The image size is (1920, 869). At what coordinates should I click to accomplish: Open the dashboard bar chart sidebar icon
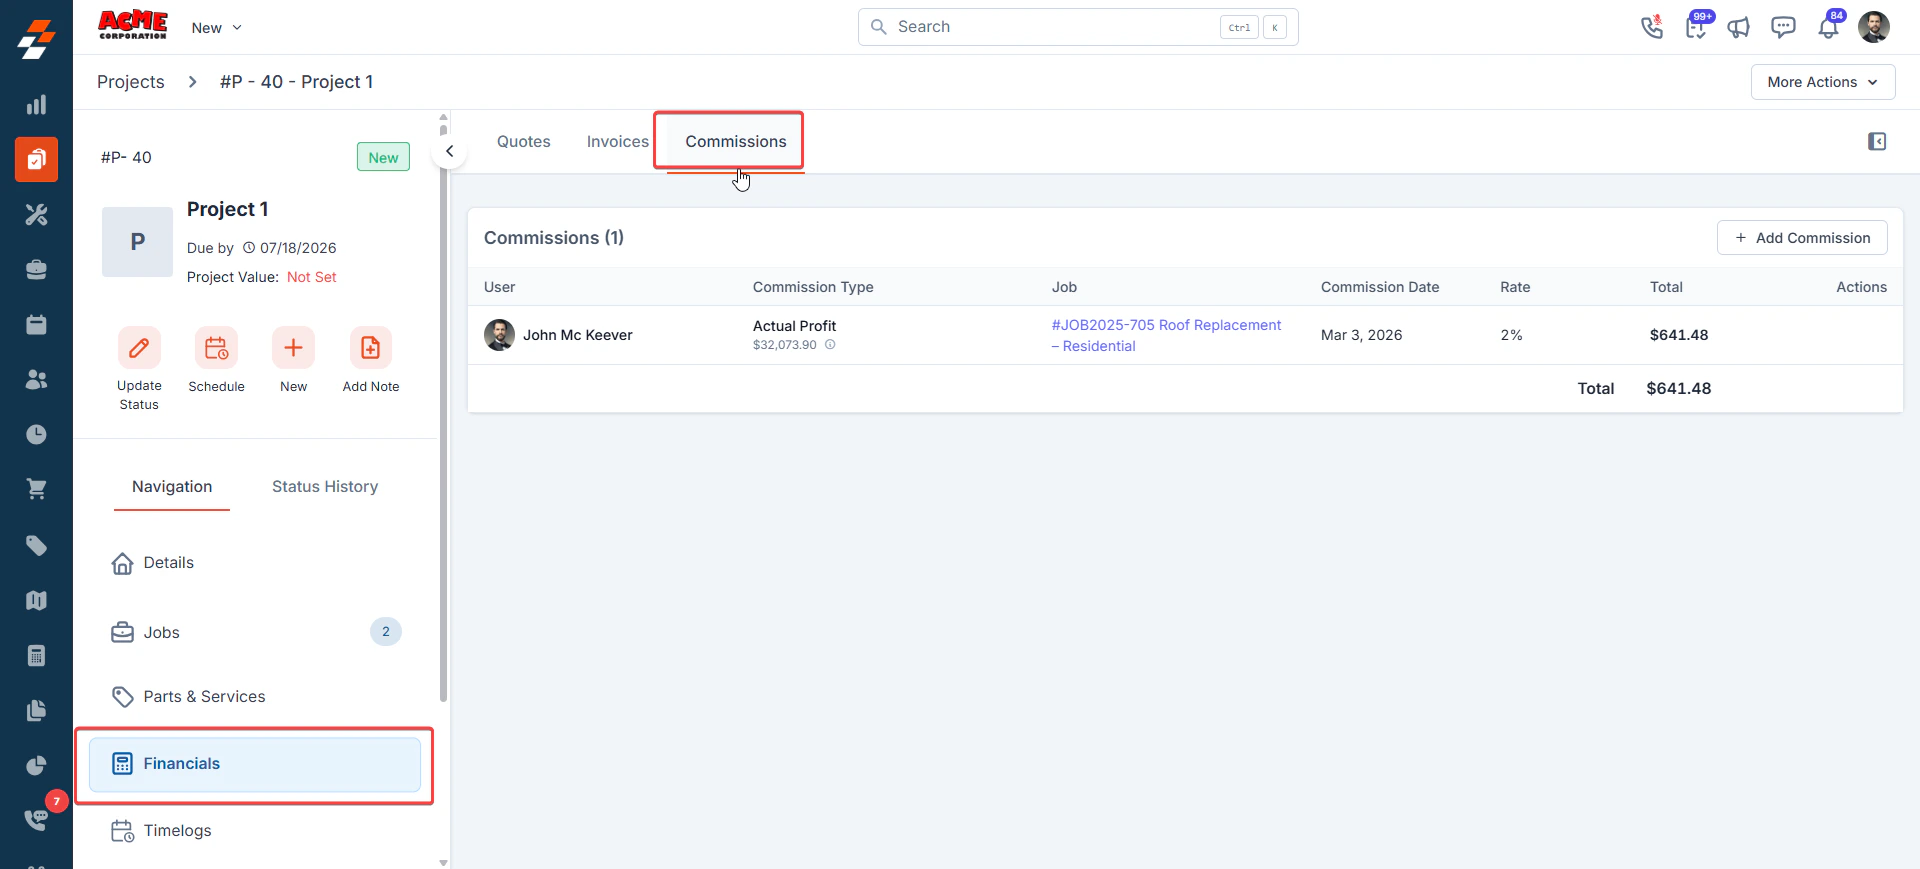point(36,105)
